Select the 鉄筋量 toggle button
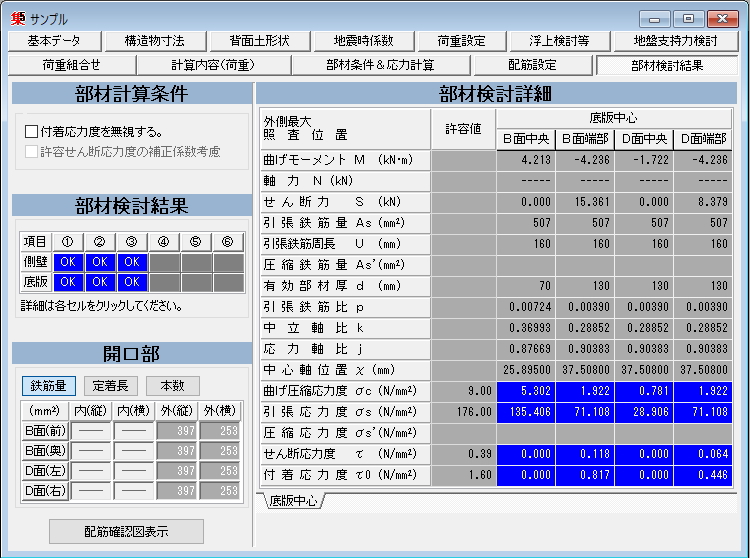 click(48, 386)
